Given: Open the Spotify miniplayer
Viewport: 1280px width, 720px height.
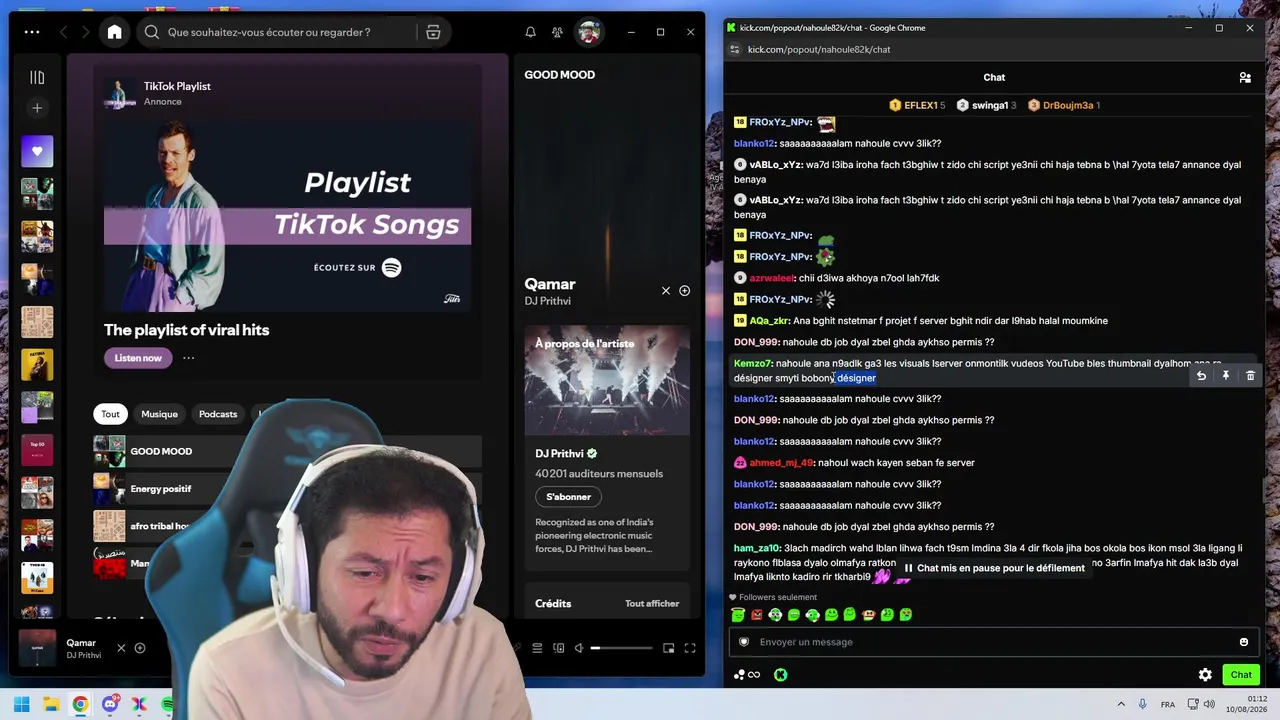Looking at the screenshot, I should click(667, 648).
